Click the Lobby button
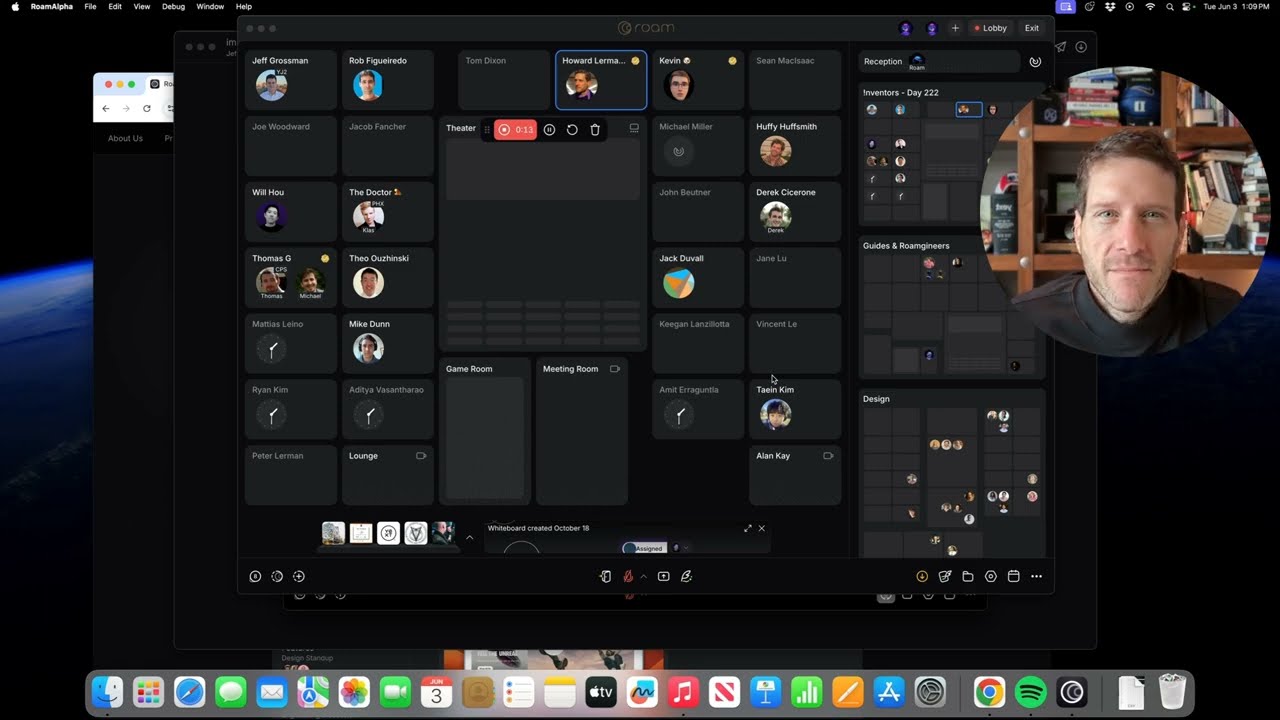Screen dimensions: 1280x720 pos(991,28)
